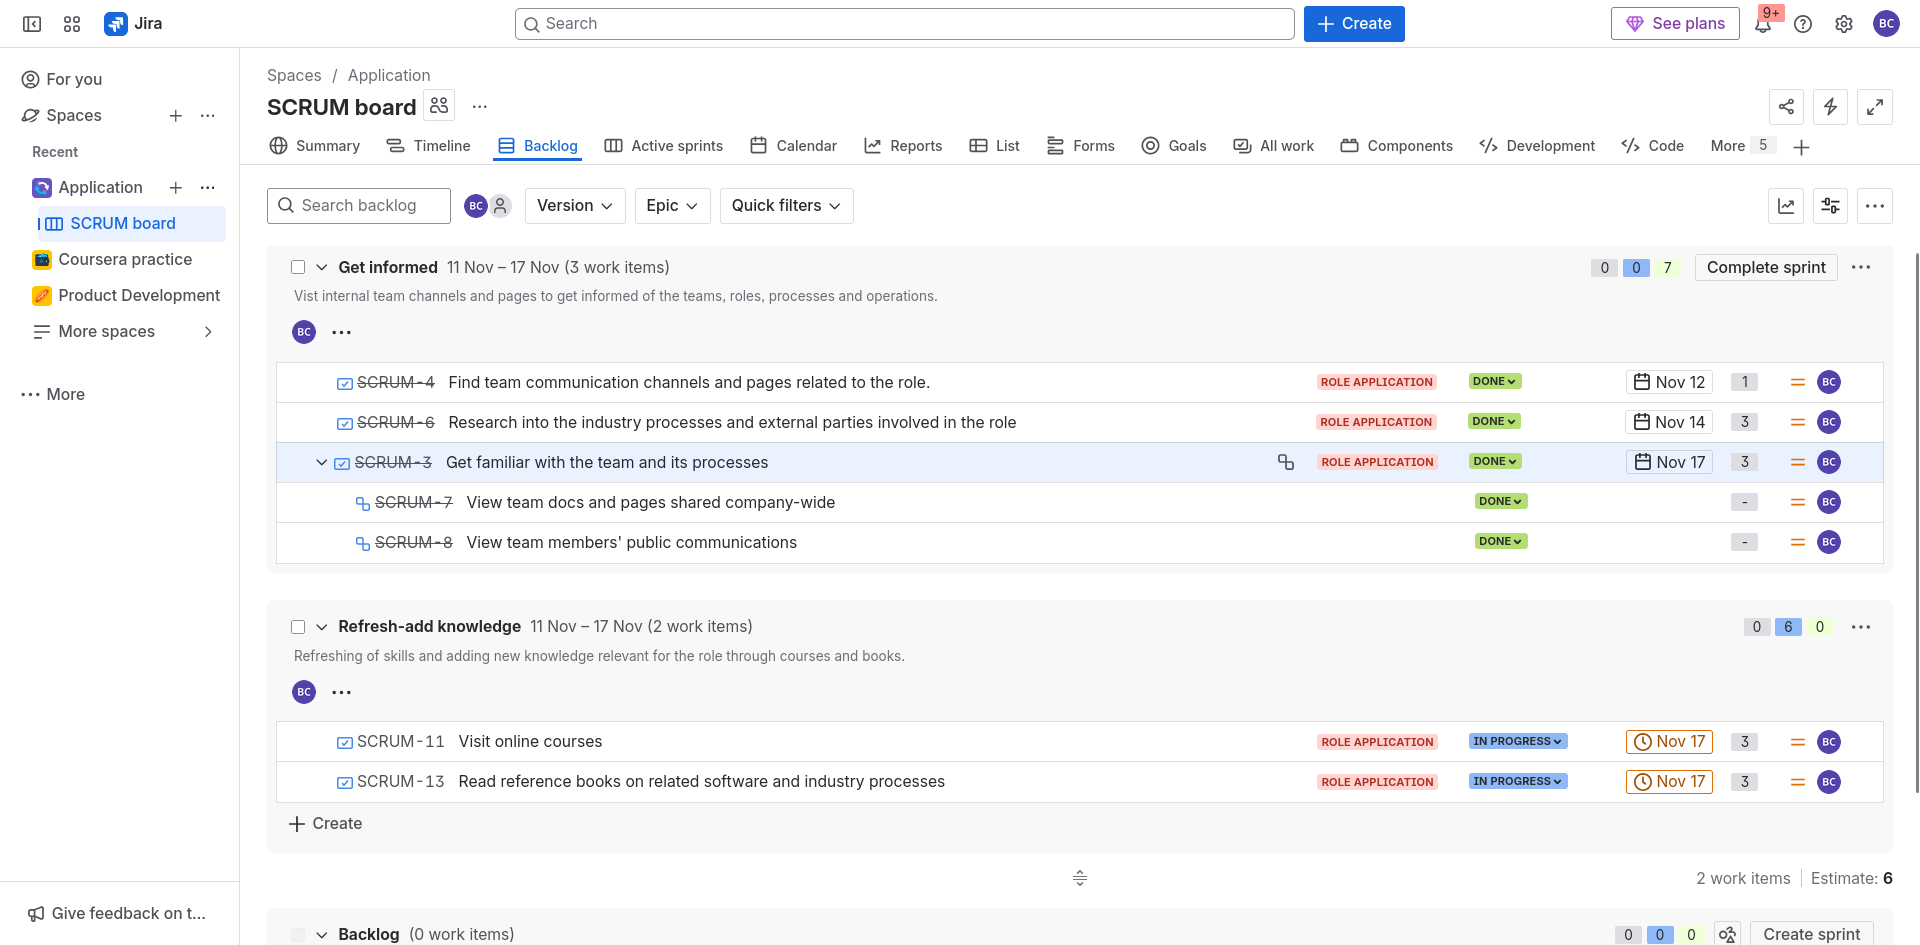Click the app switcher grid icon
Image resolution: width=1920 pixels, height=945 pixels.
click(72, 24)
